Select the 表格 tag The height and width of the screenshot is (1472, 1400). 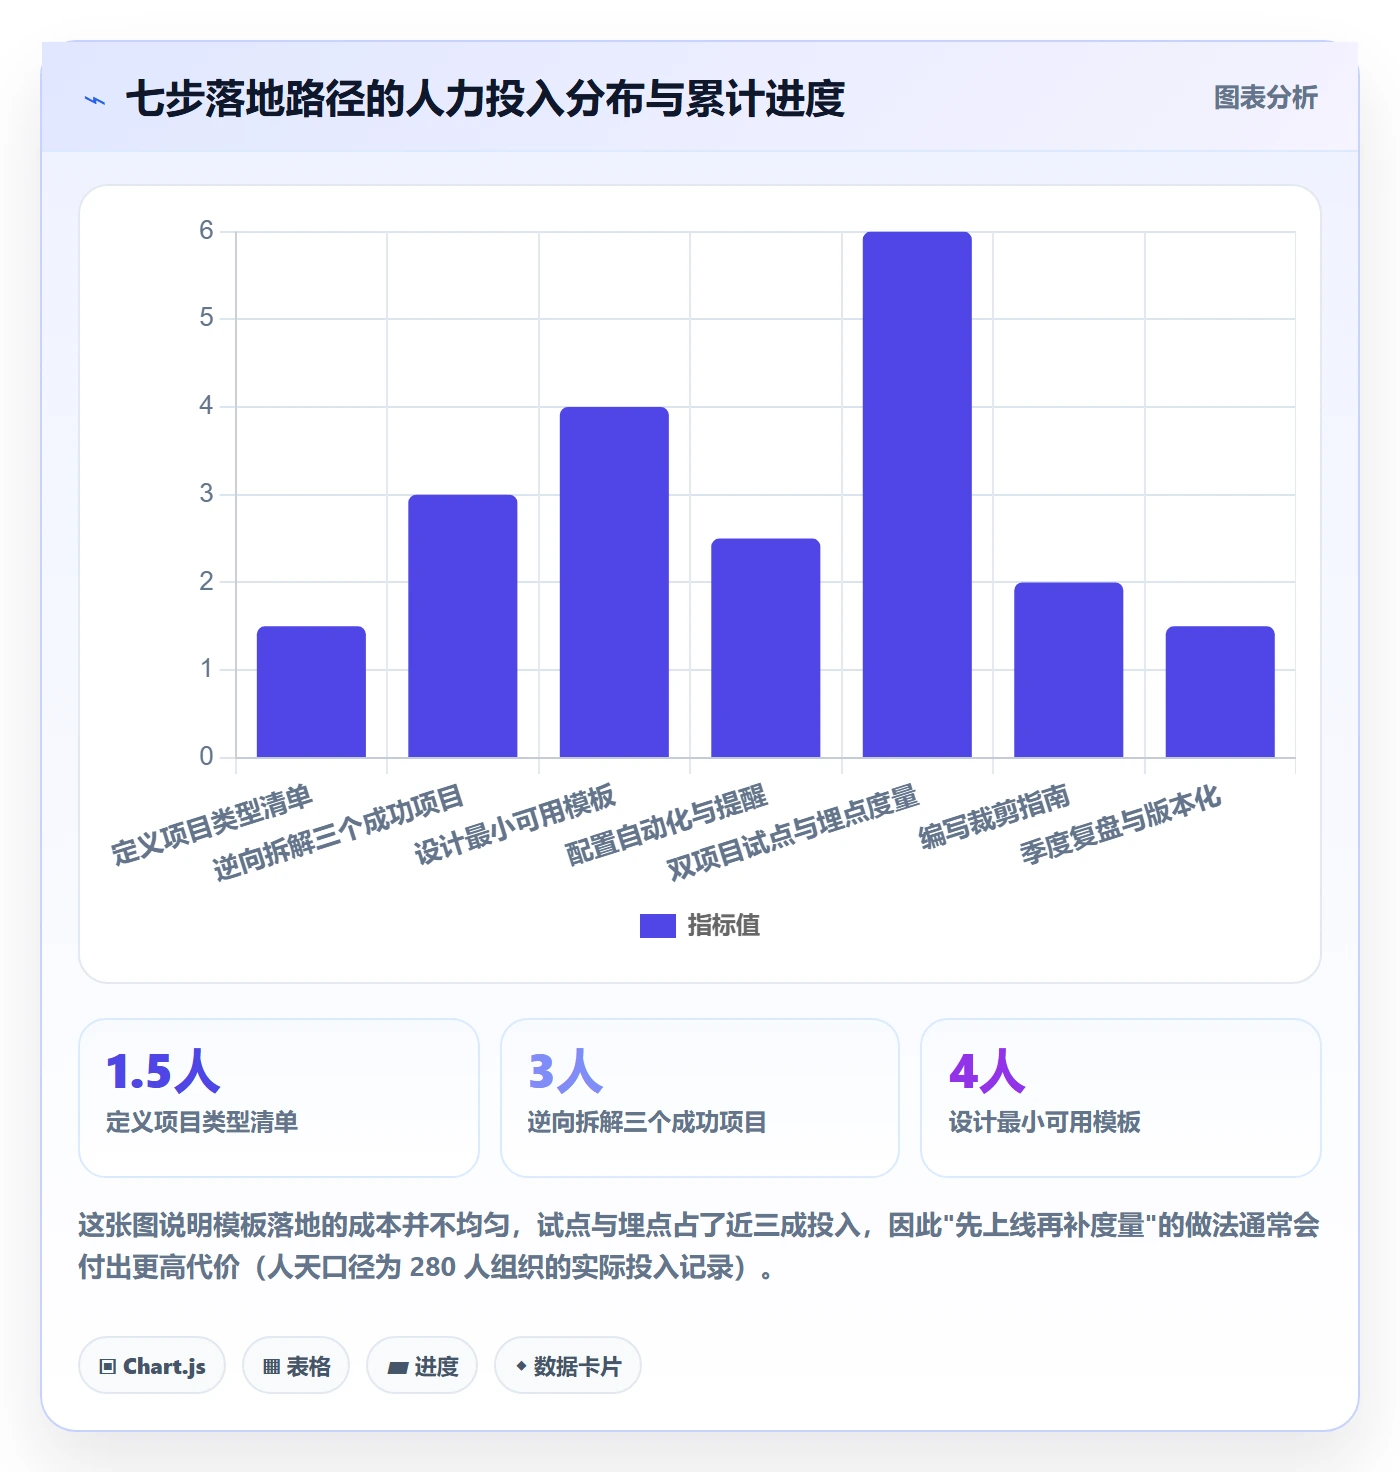(296, 1365)
